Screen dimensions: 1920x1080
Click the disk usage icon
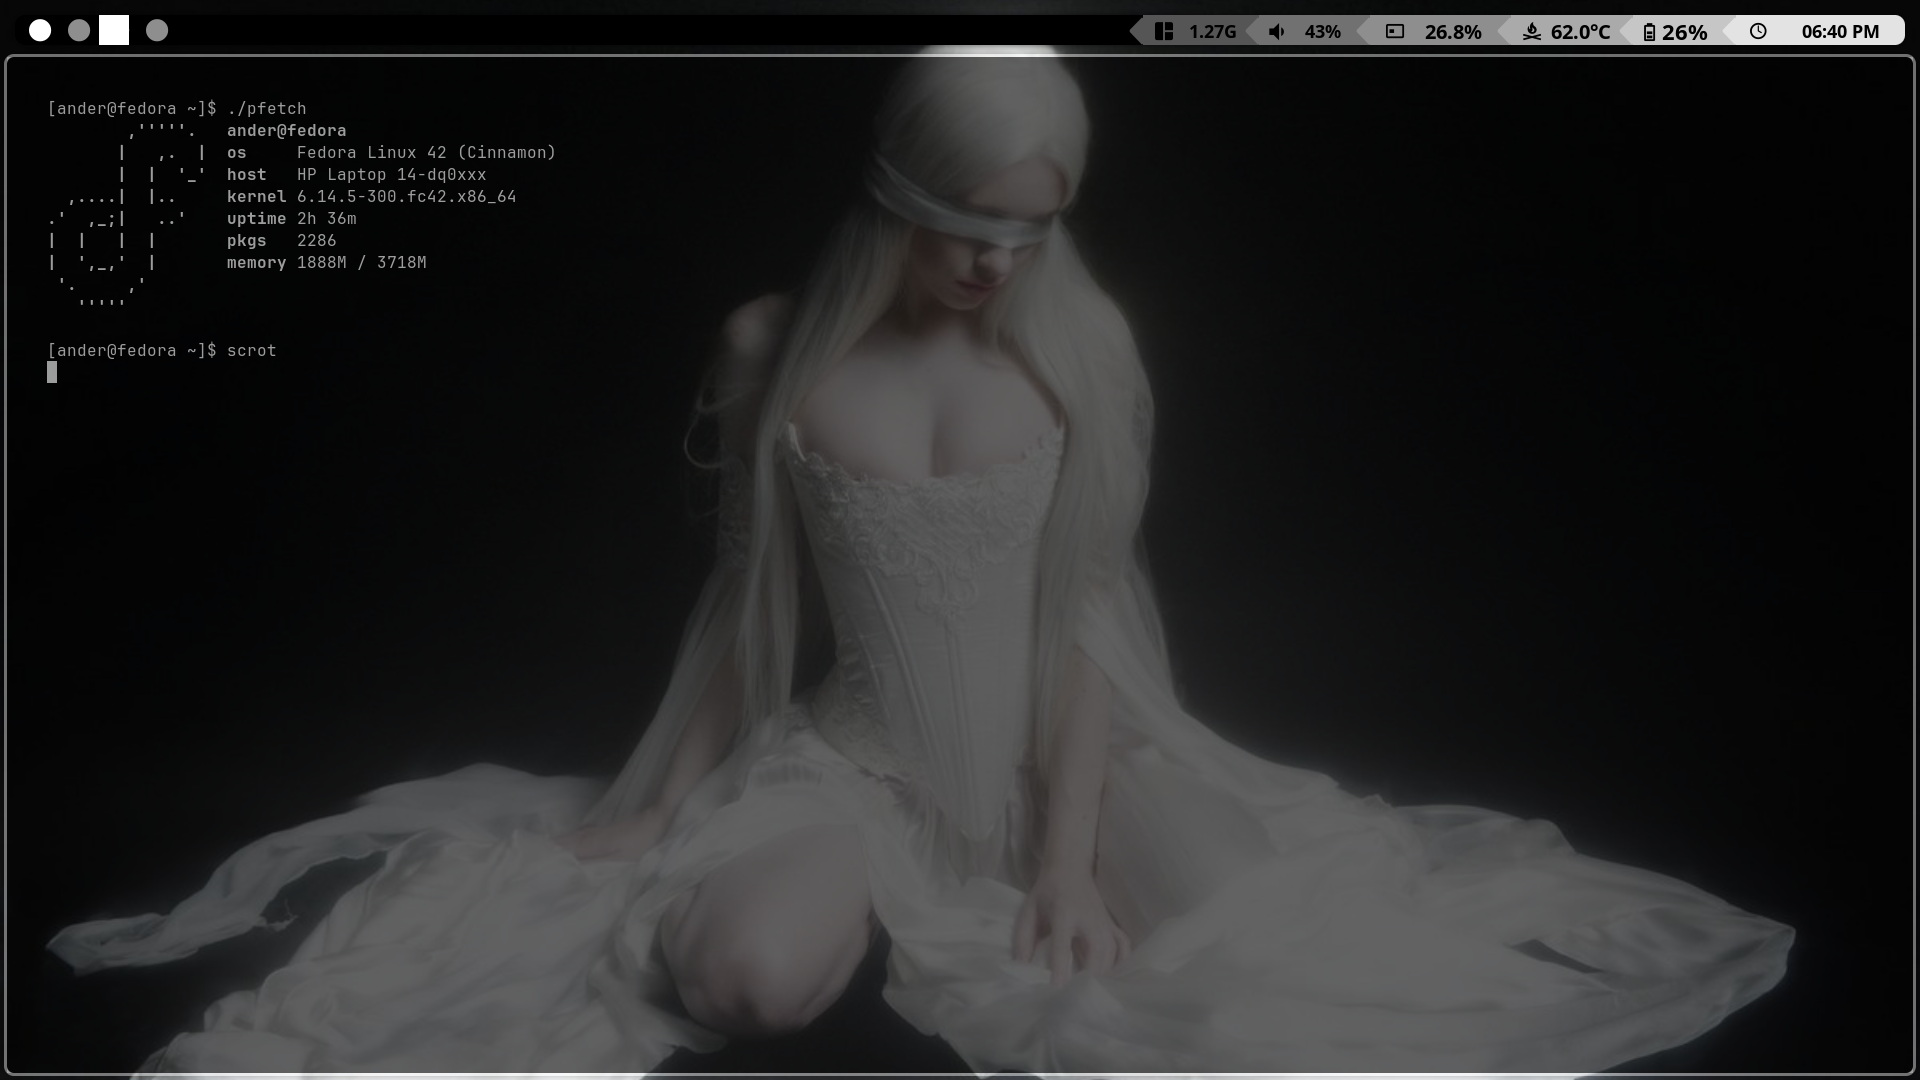tap(1395, 32)
